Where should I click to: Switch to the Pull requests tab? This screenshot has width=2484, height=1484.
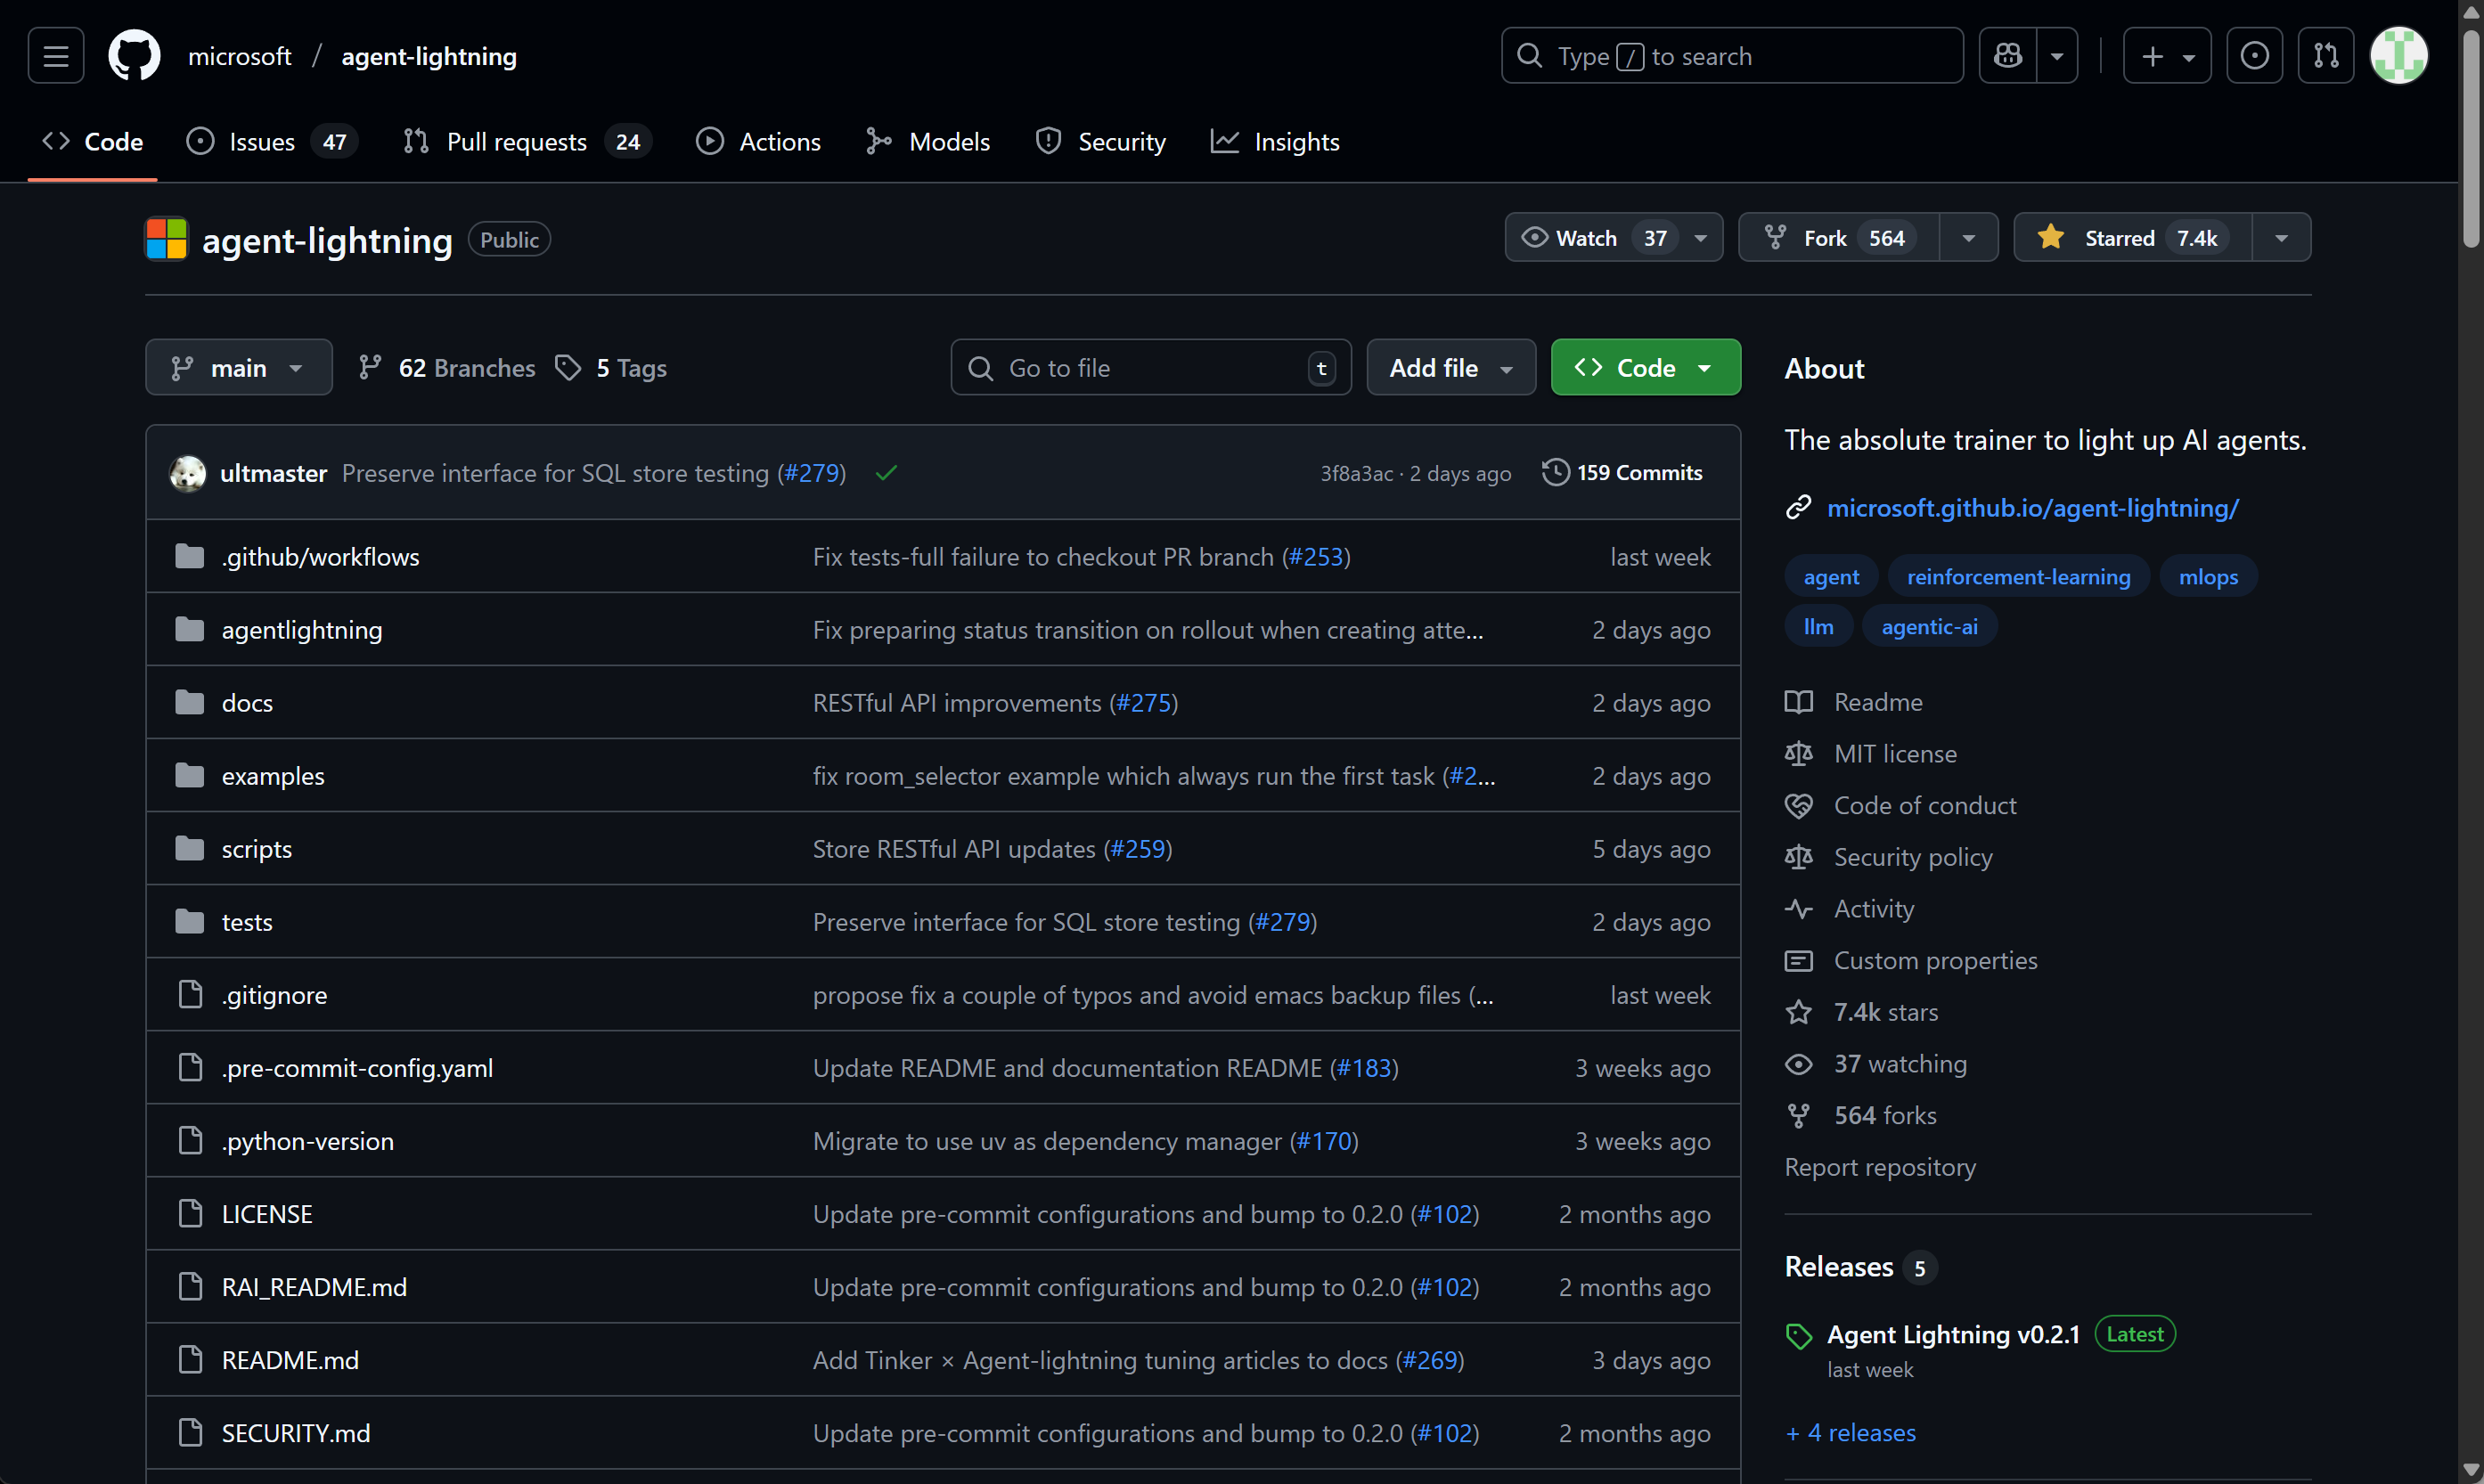point(516,142)
